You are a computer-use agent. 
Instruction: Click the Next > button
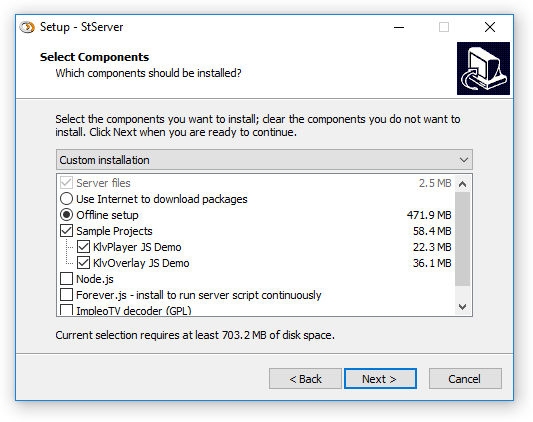(x=380, y=378)
